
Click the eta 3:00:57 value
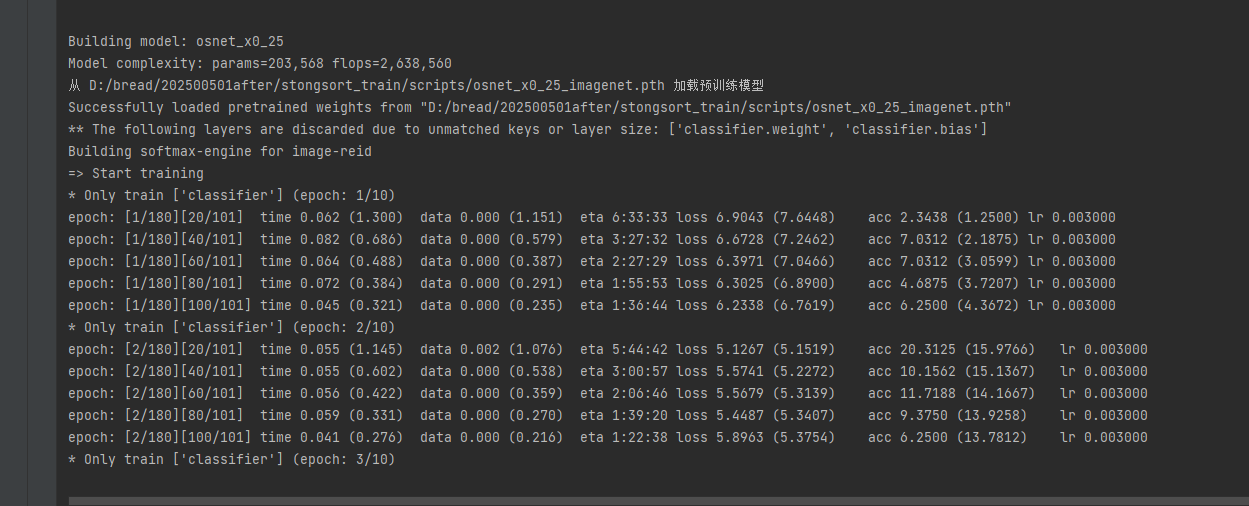(639, 372)
